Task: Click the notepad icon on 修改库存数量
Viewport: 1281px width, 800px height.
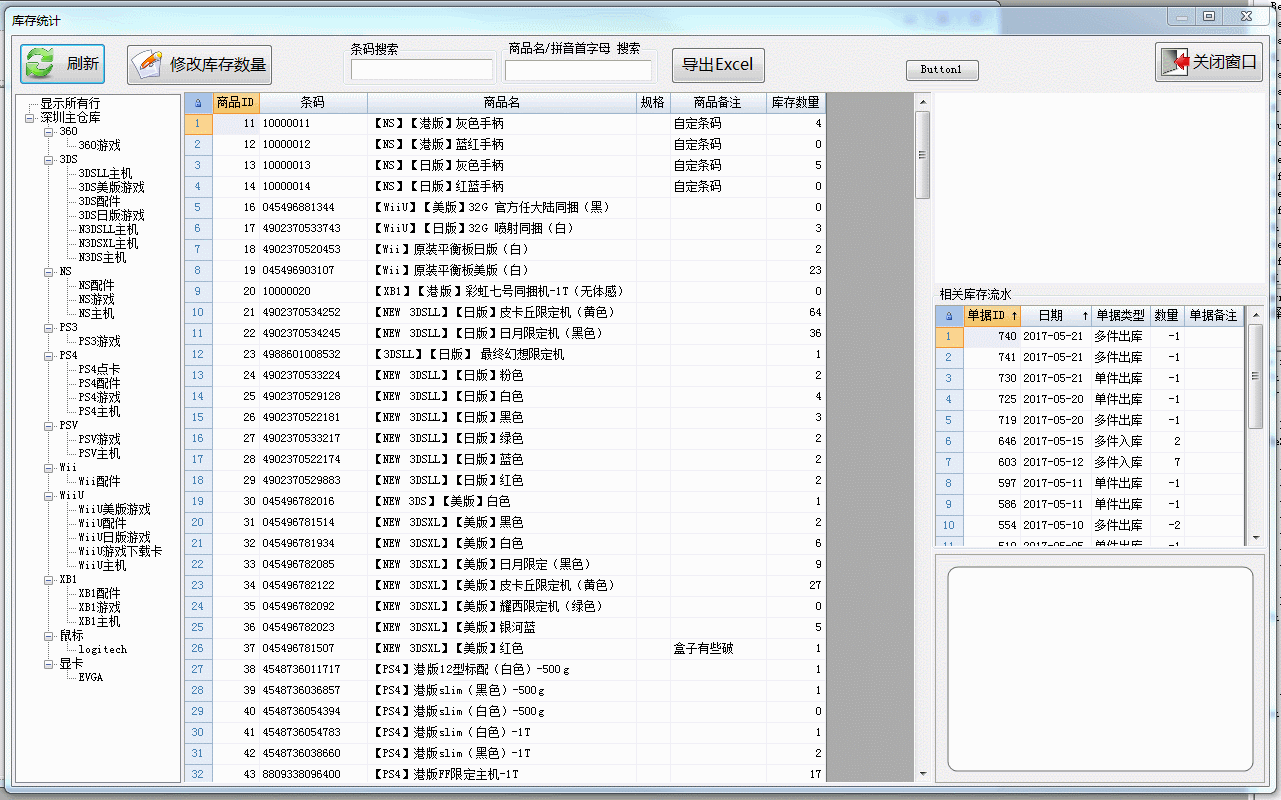Action: tap(147, 65)
